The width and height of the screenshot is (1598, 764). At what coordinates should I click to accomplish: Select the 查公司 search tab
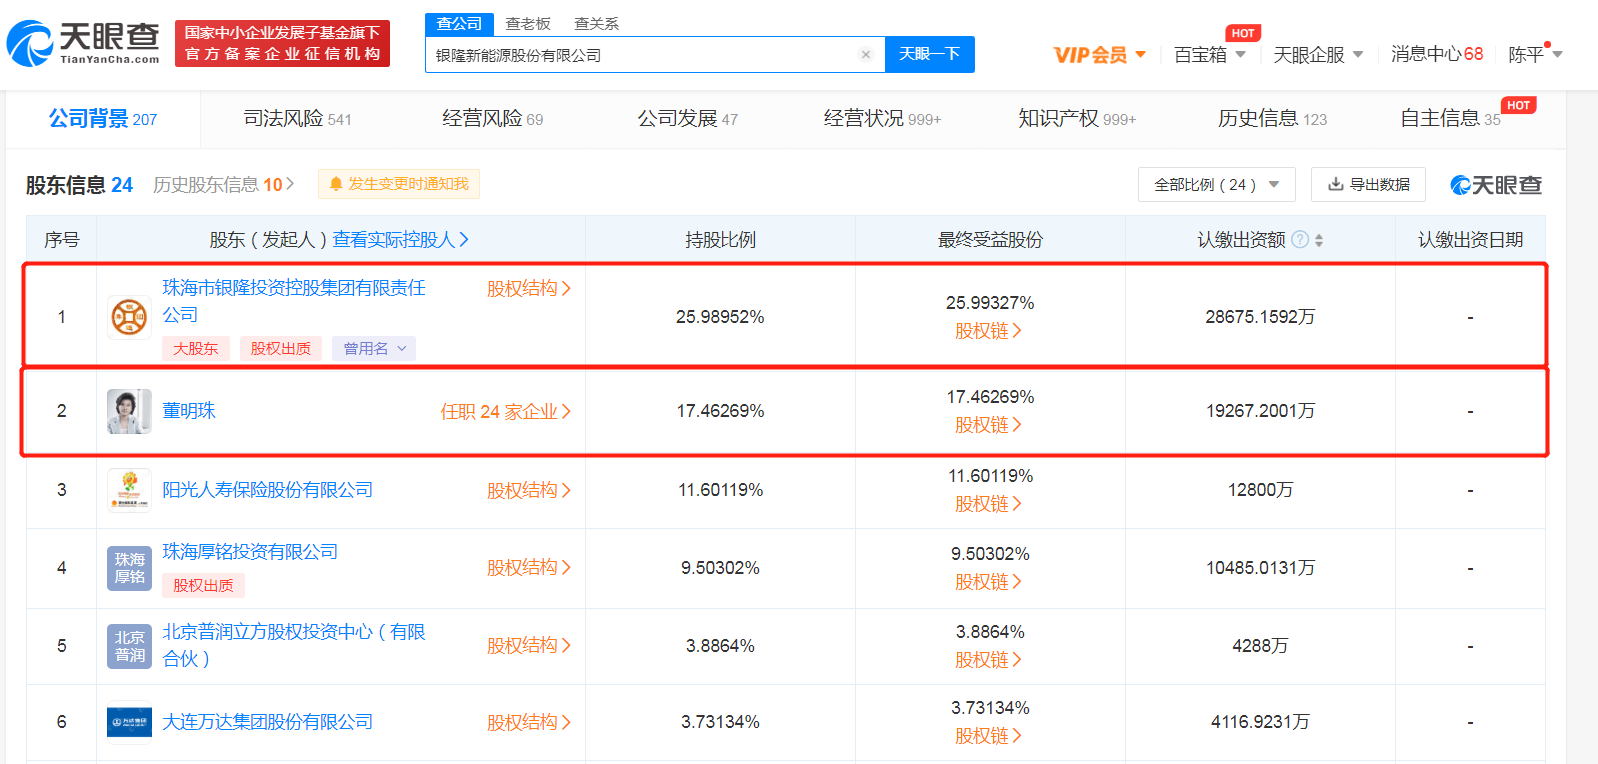[459, 23]
